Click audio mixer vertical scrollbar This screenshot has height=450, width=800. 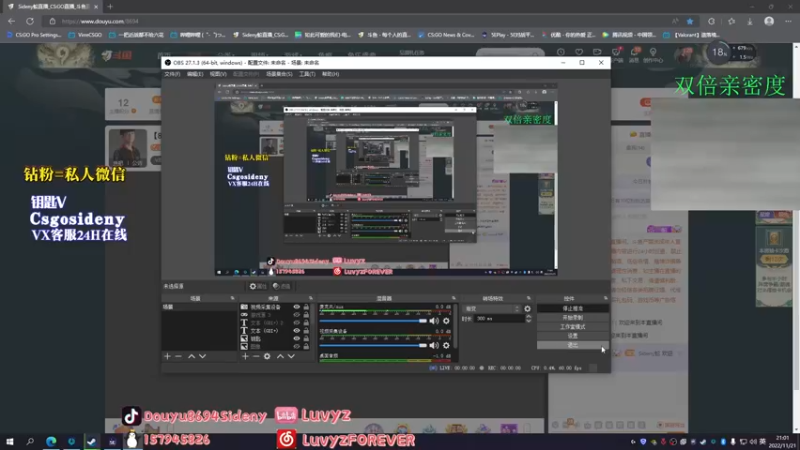[455, 327]
